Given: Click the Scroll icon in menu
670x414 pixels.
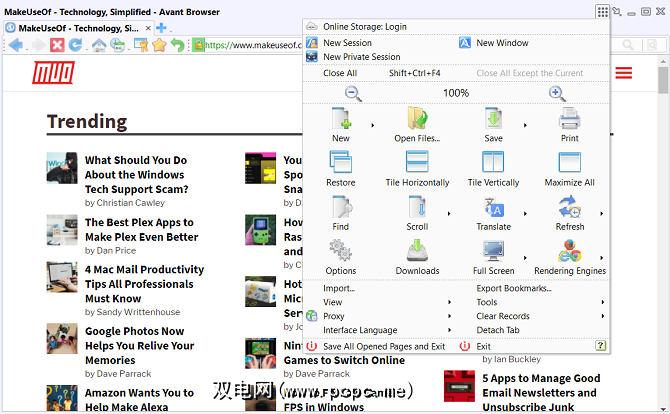Looking at the screenshot, I should pos(417,207).
